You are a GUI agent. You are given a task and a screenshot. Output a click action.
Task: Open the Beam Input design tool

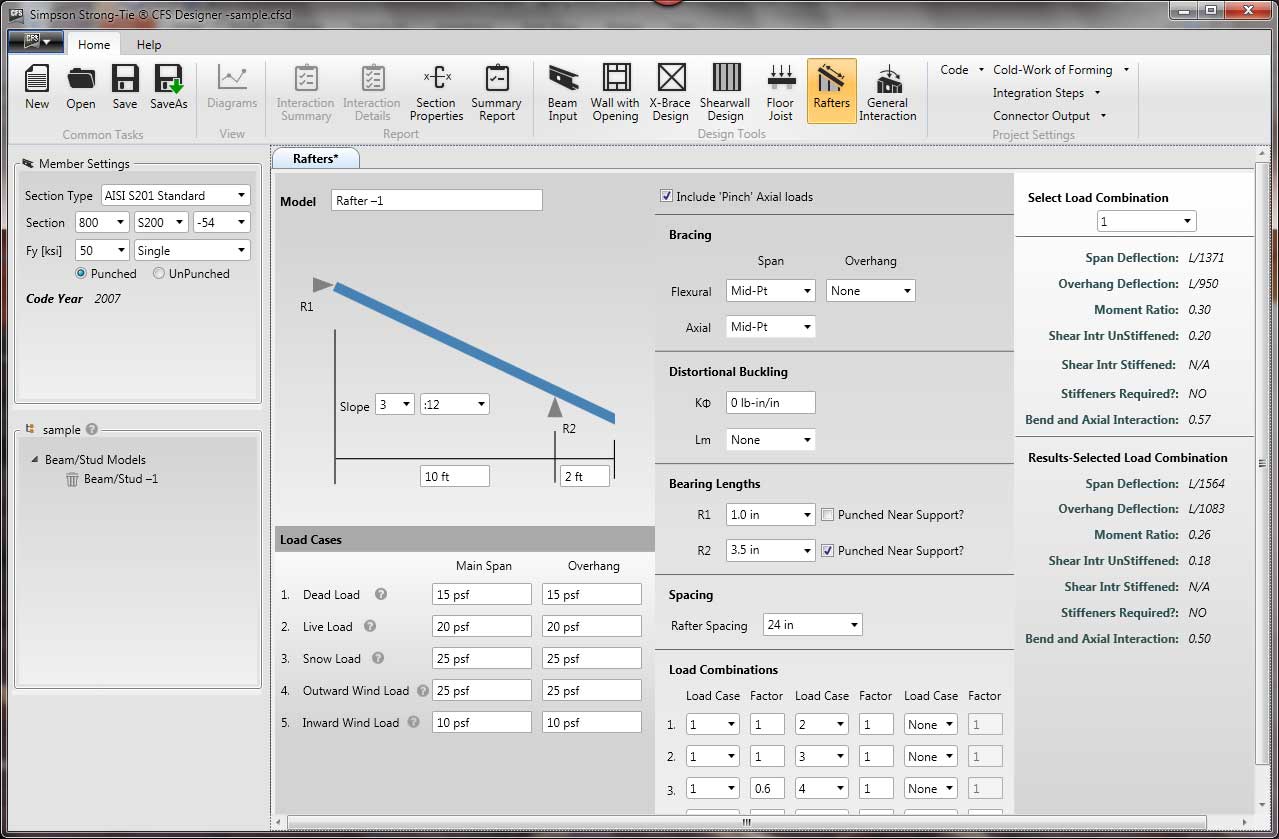click(562, 90)
